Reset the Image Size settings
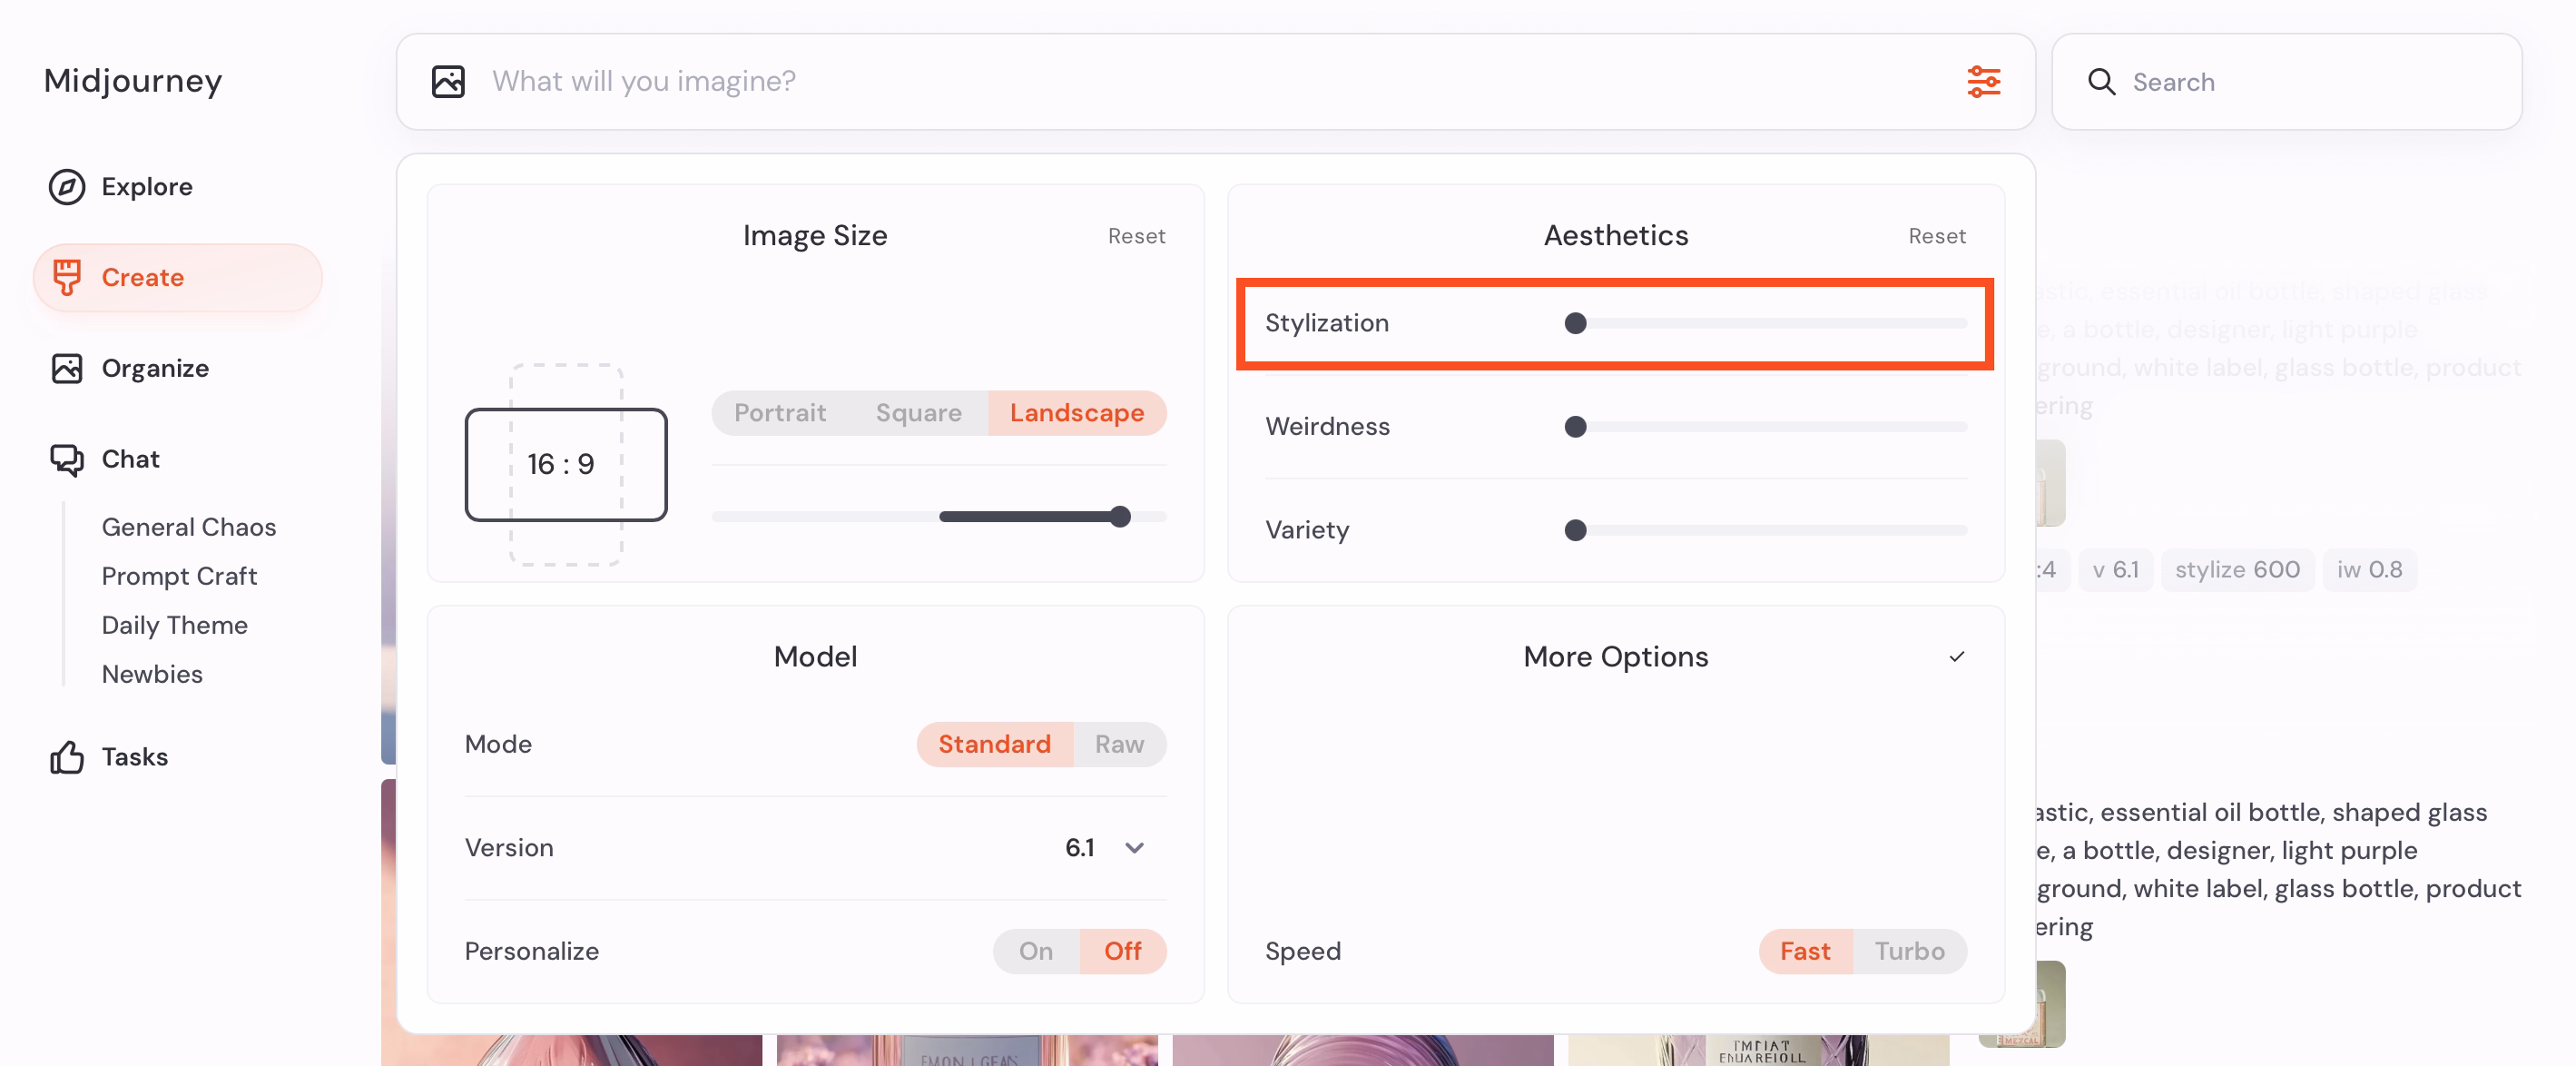Image resolution: width=2576 pixels, height=1066 pixels. click(1136, 236)
